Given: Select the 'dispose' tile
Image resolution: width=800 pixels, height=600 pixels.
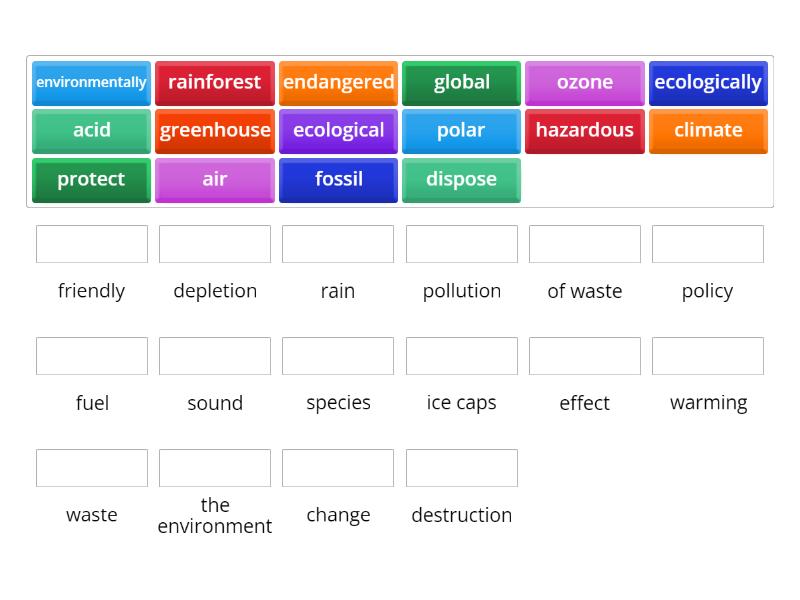Looking at the screenshot, I should point(461,180).
